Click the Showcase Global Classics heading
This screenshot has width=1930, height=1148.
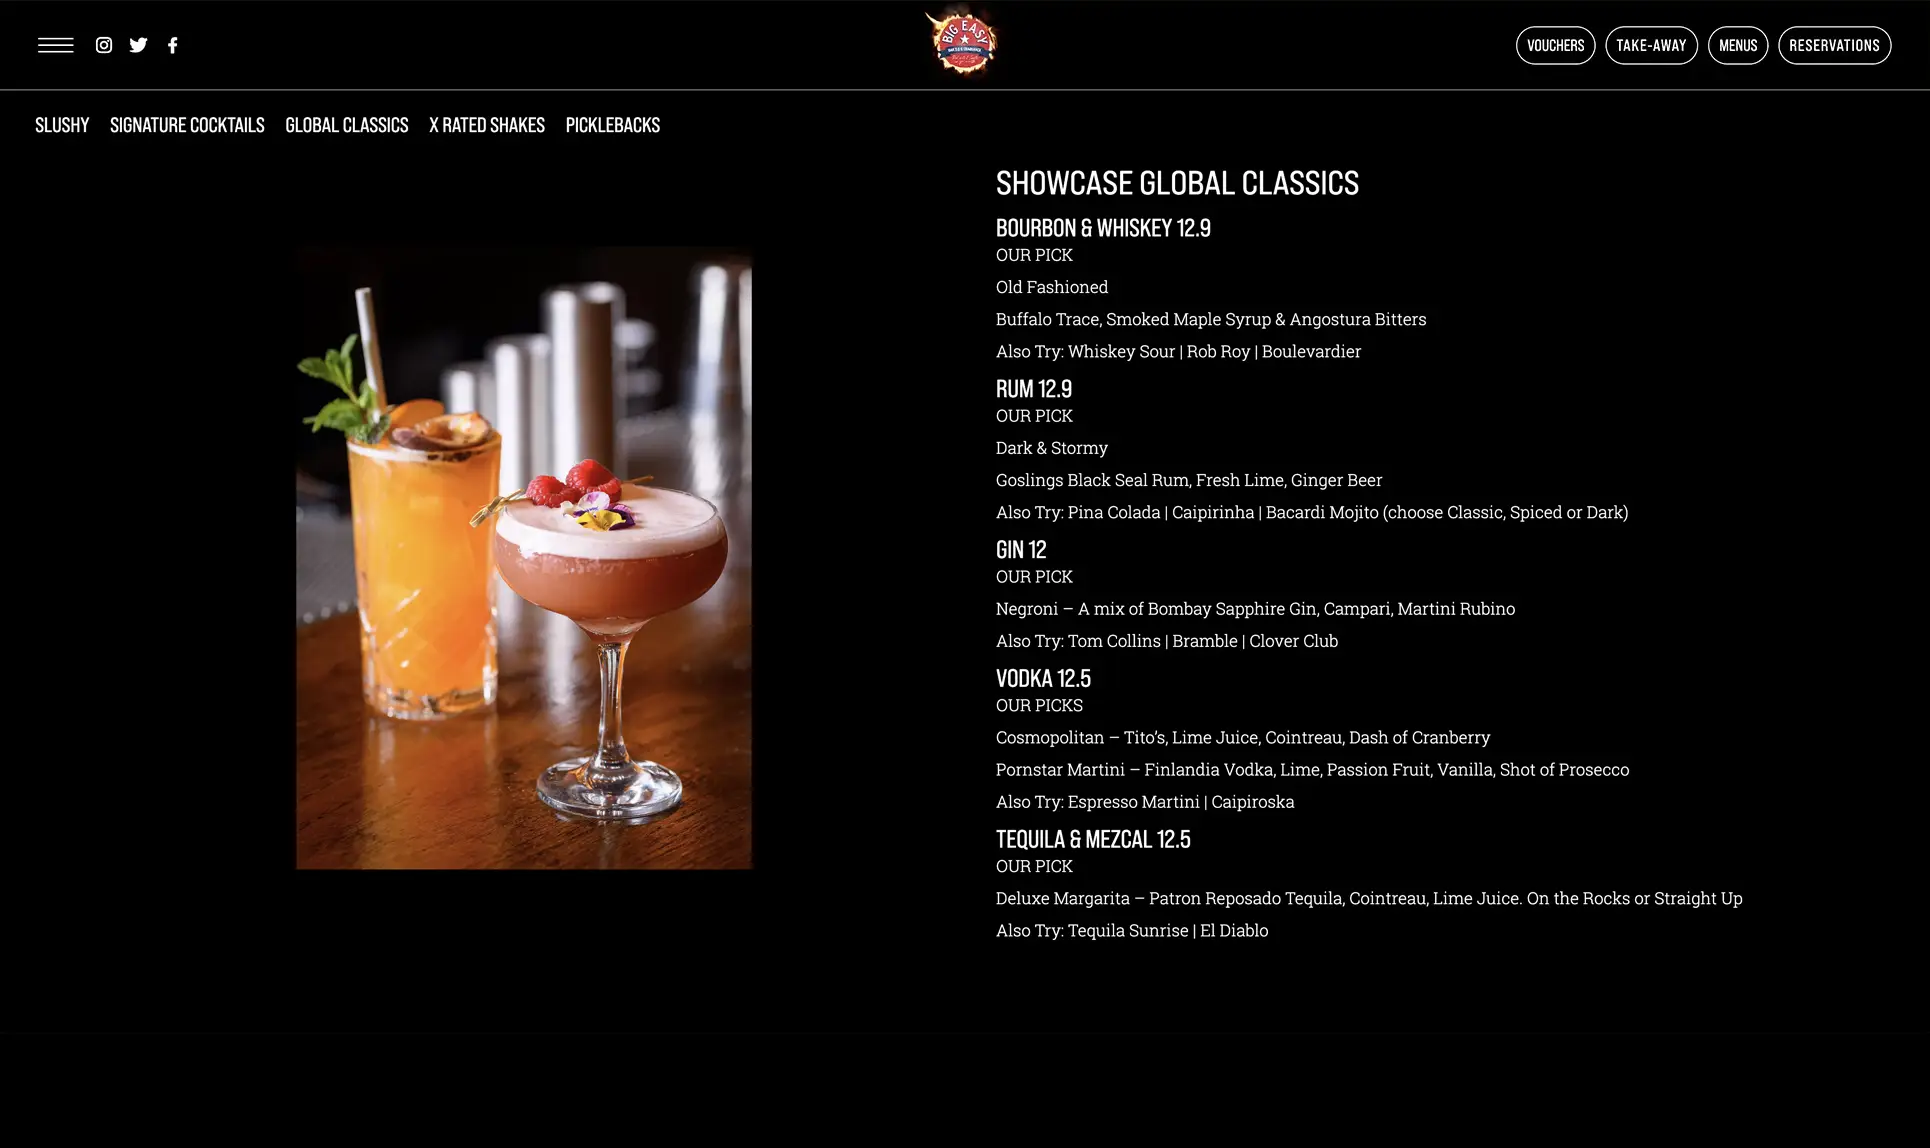(1177, 183)
